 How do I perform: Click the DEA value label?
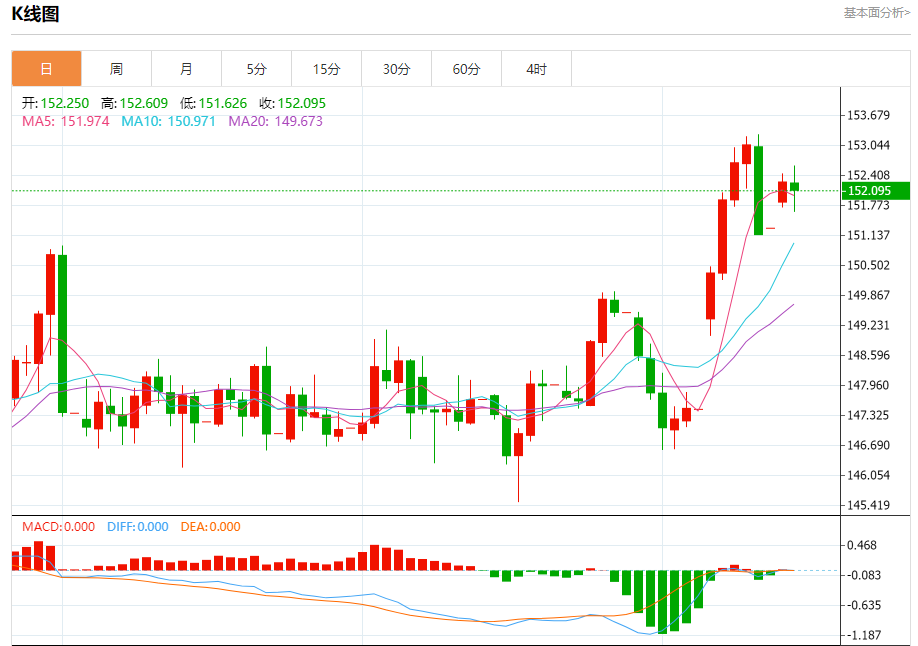pyautogui.click(x=210, y=527)
